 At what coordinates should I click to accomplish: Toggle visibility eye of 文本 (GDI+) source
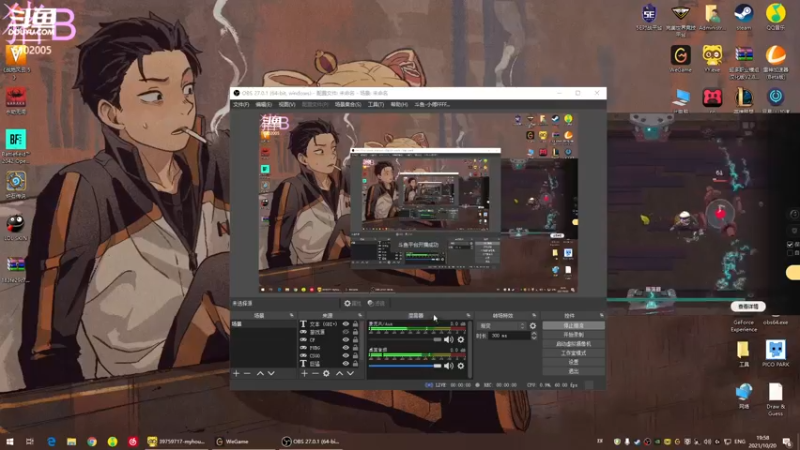click(x=346, y=324)
